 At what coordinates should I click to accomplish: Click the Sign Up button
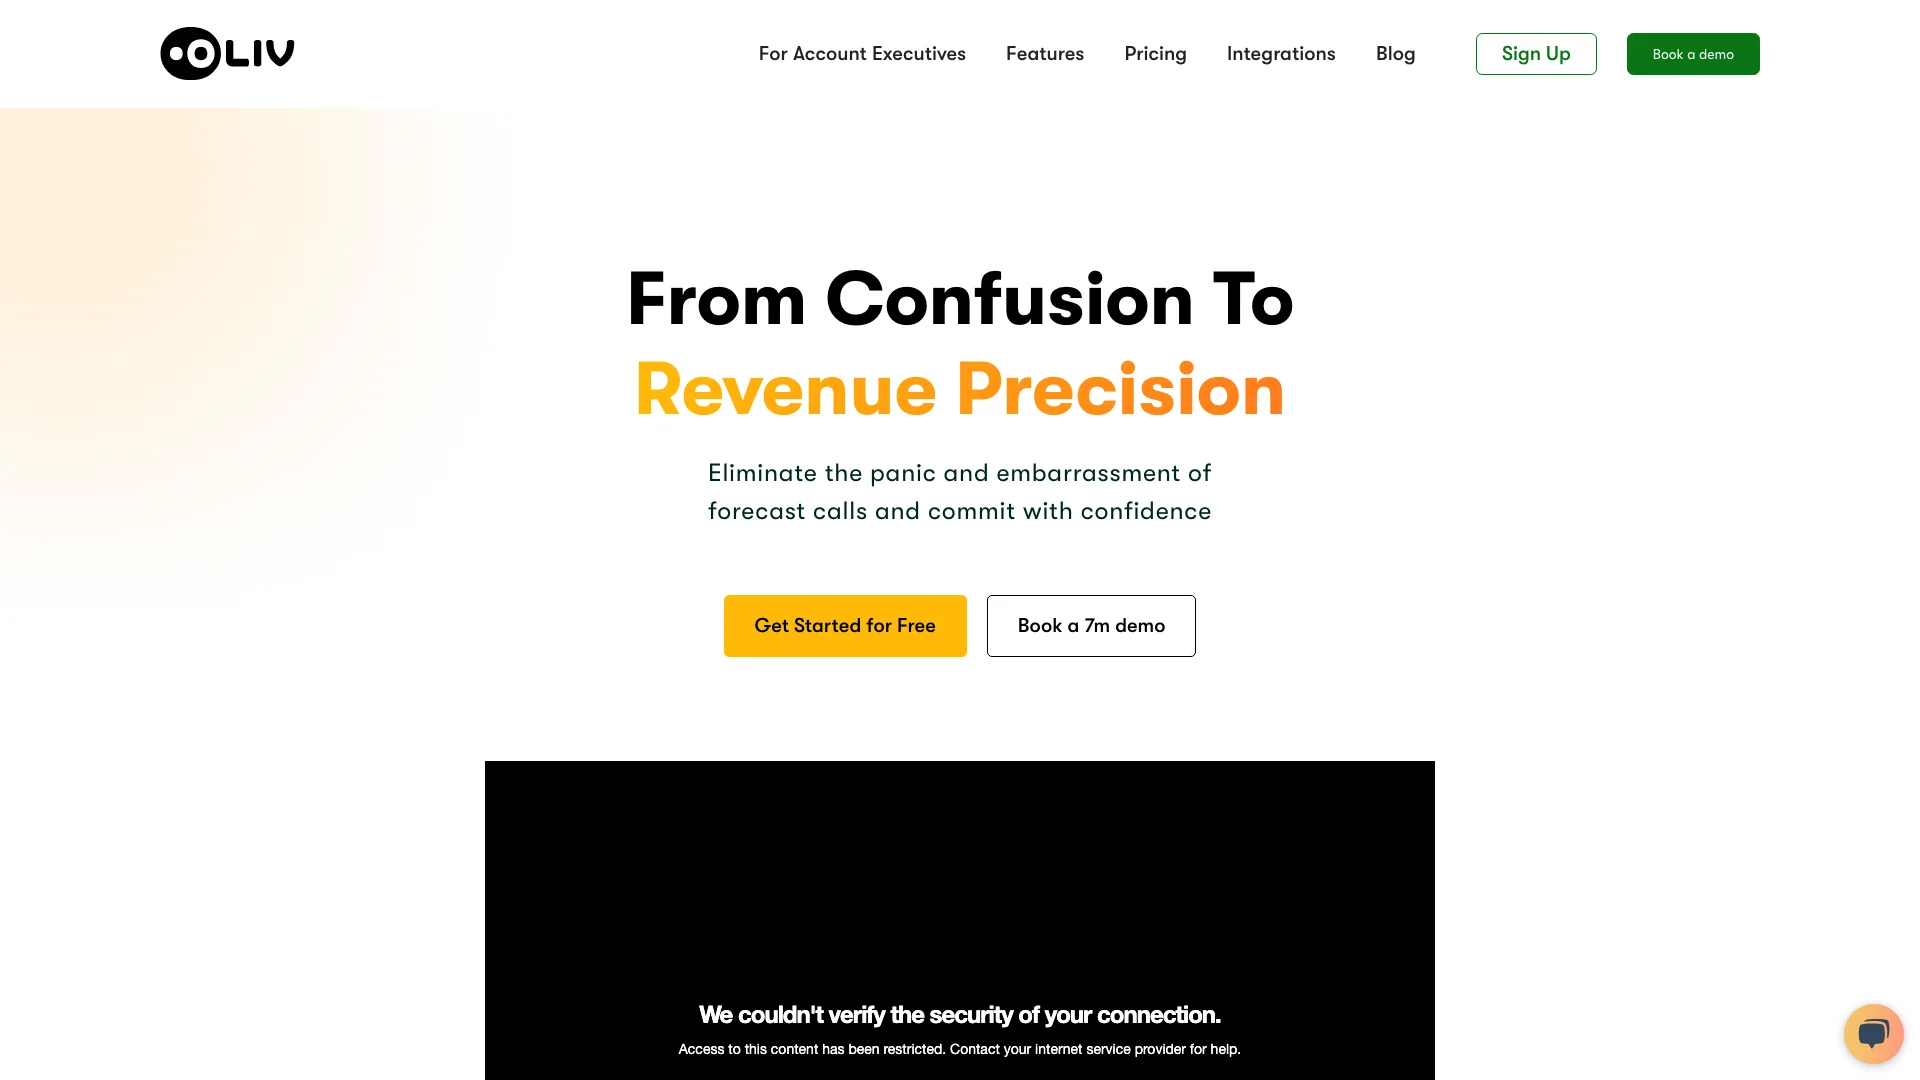click(x=1536, y=54)
